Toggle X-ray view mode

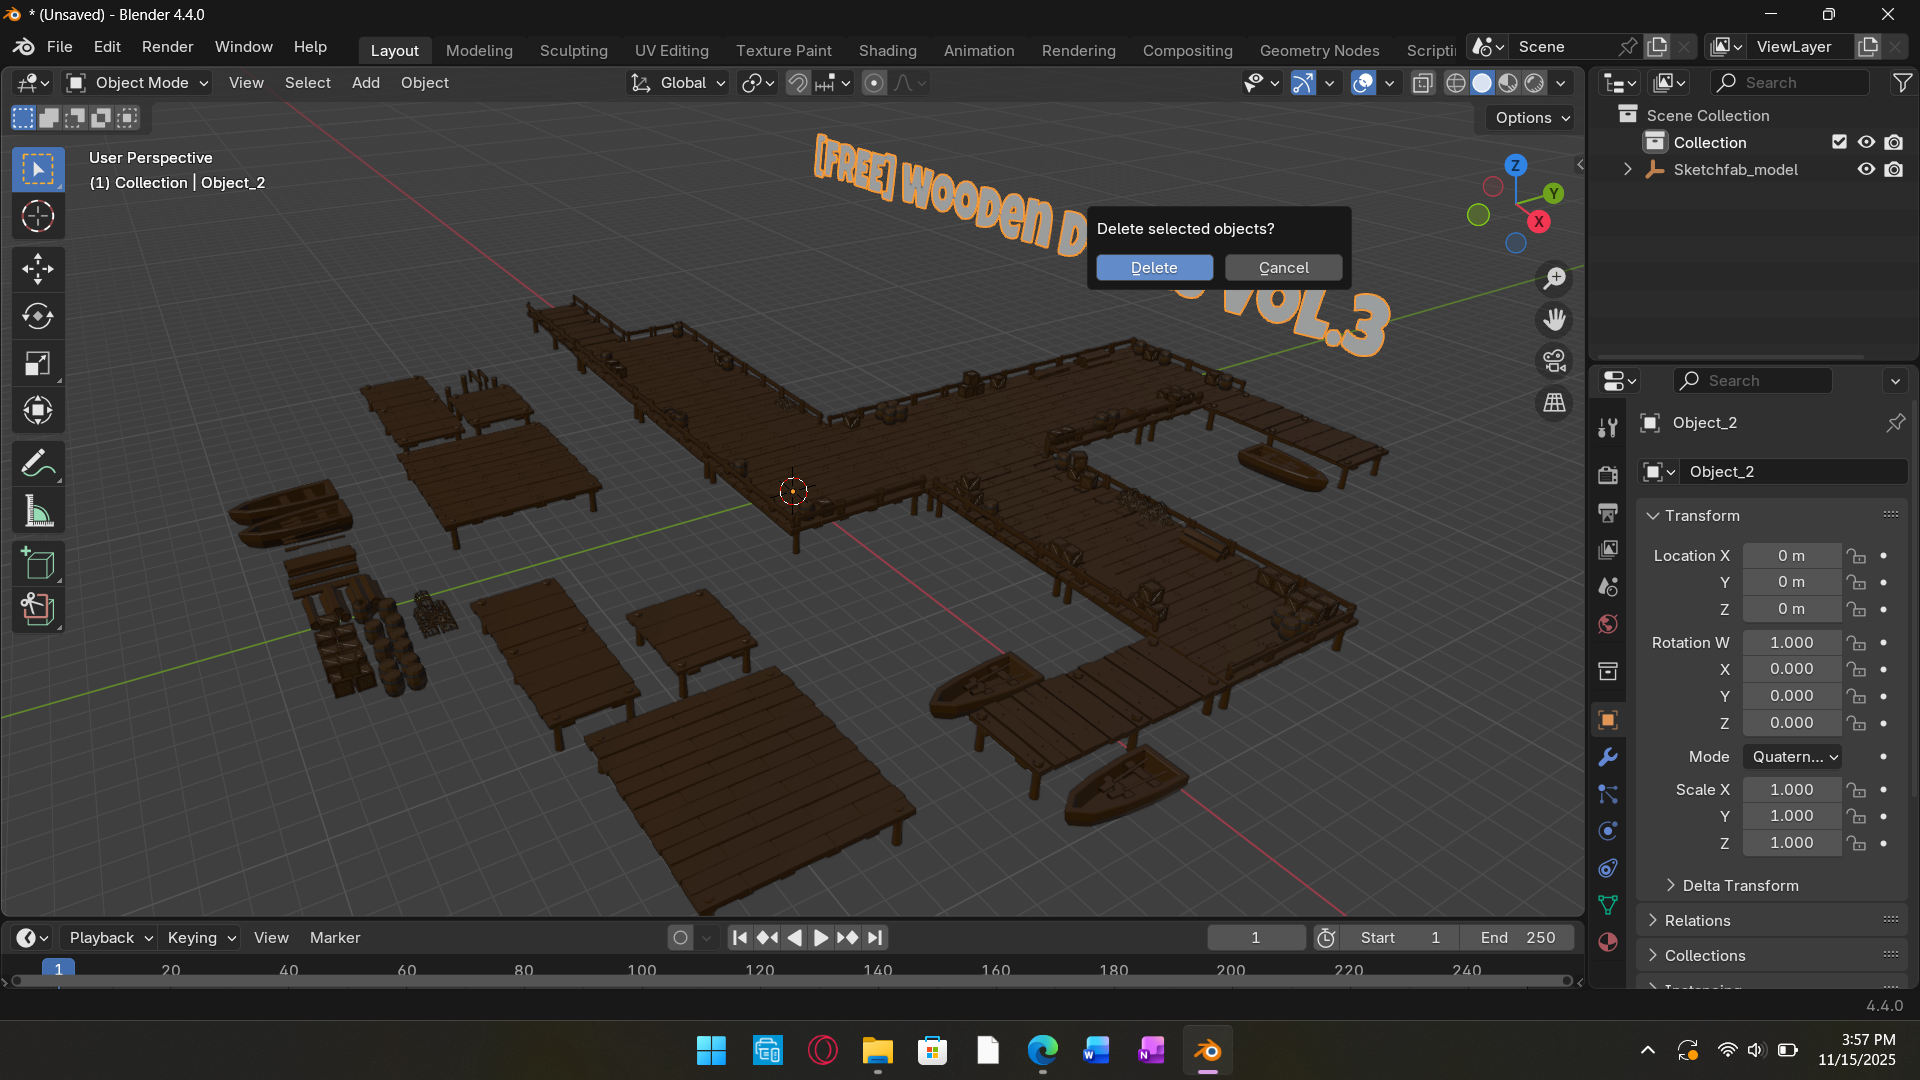pos(1422,83)
